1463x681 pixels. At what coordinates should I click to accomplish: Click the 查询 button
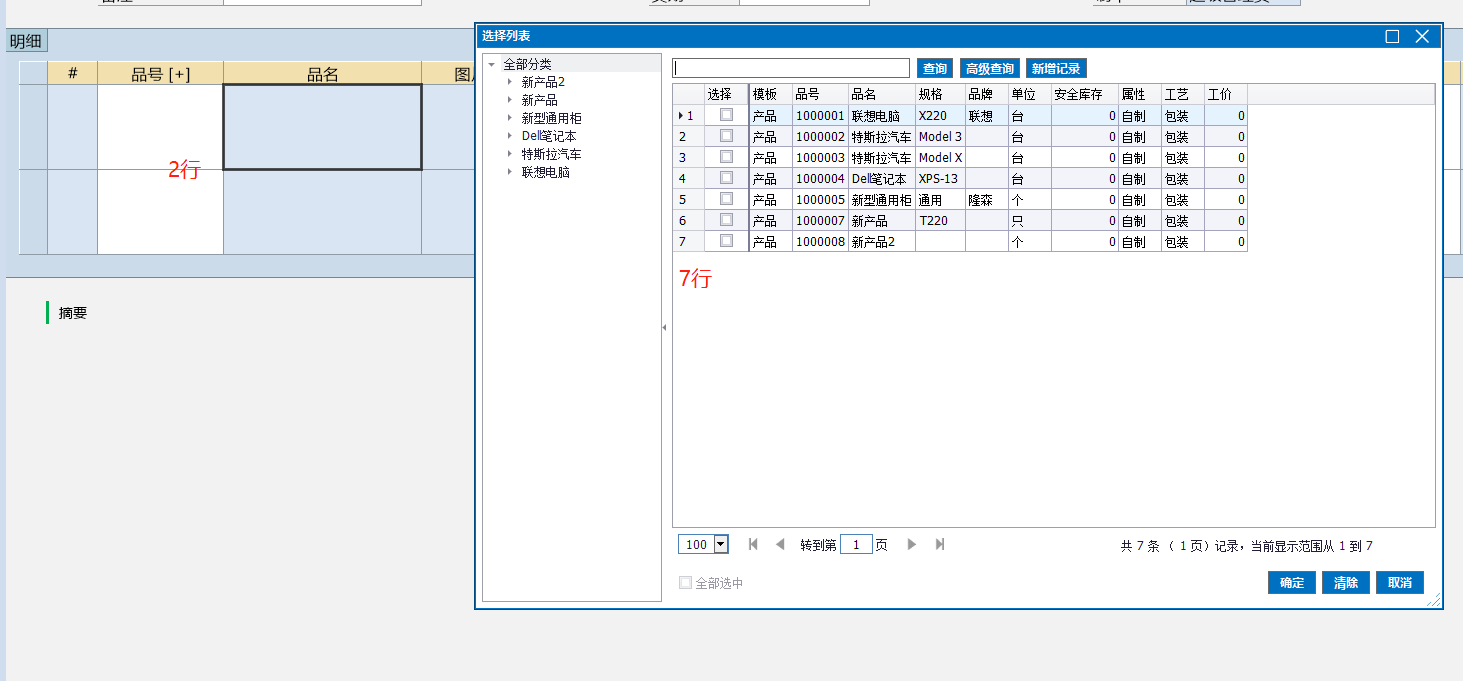[934, 68]
